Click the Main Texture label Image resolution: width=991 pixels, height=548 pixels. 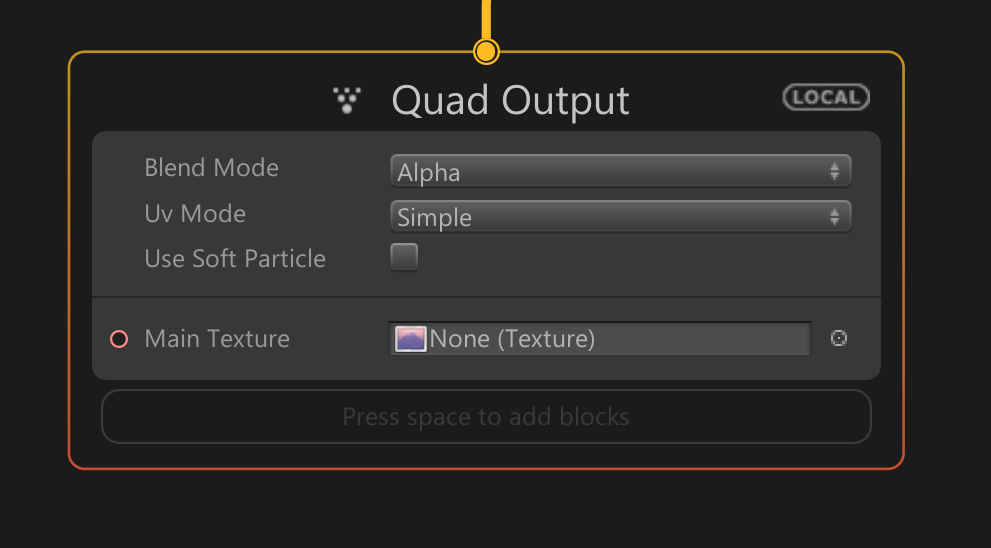click(x=217, y=339)
